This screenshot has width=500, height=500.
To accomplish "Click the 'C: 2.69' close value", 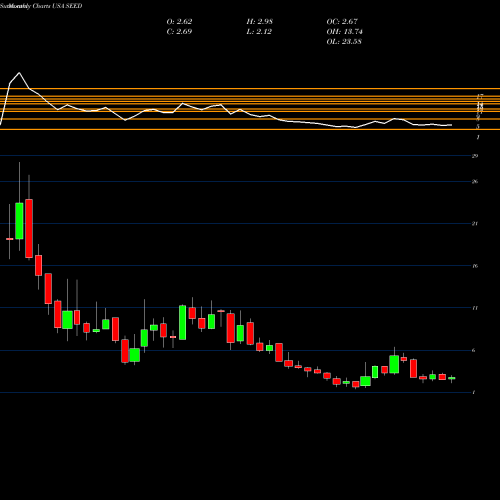I will (x=179, y=31).
